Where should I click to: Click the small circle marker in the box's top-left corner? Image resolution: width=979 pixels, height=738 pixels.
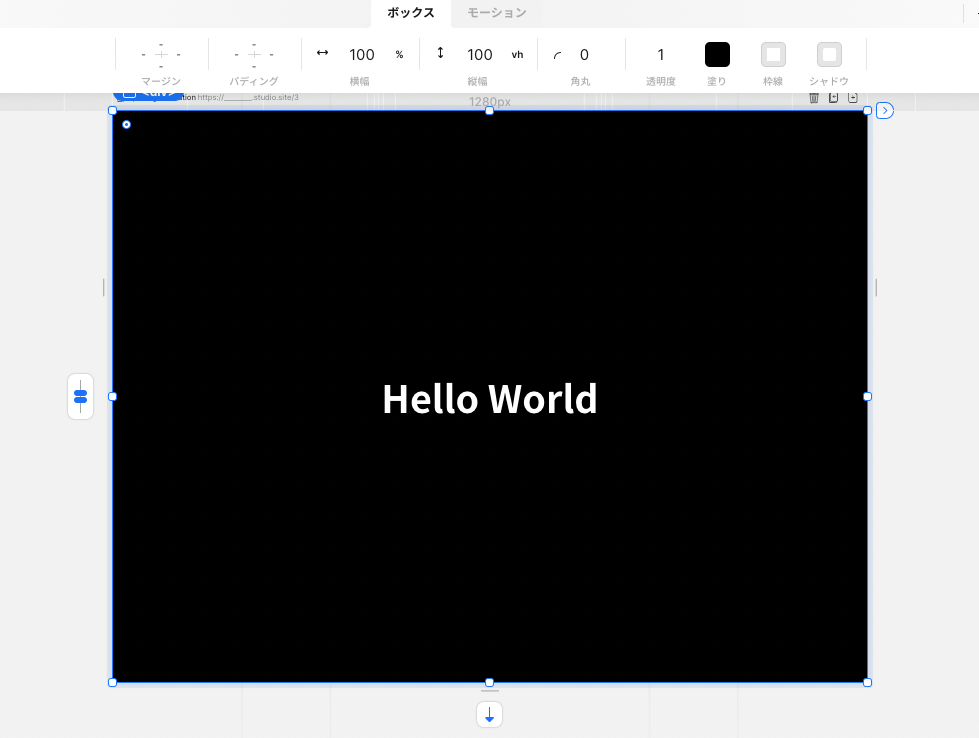pos(126,125)
